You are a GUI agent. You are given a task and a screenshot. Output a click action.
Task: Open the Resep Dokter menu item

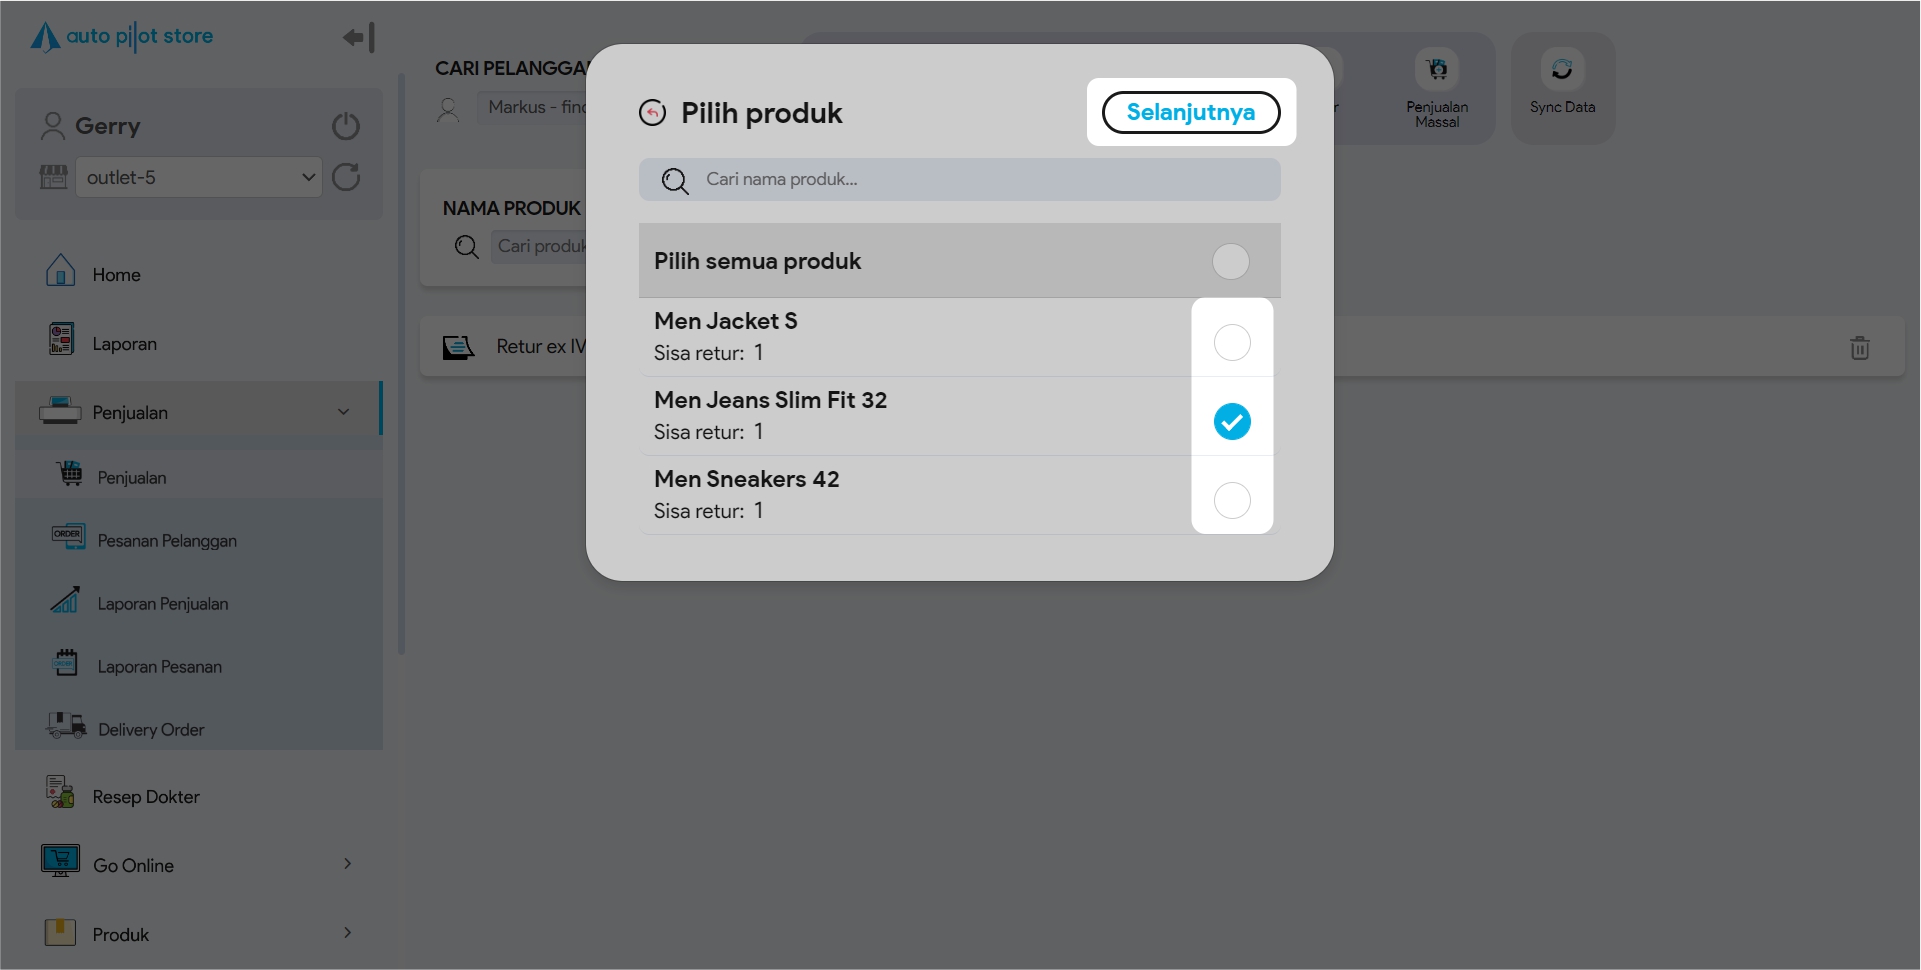click(x=146, y=797)
